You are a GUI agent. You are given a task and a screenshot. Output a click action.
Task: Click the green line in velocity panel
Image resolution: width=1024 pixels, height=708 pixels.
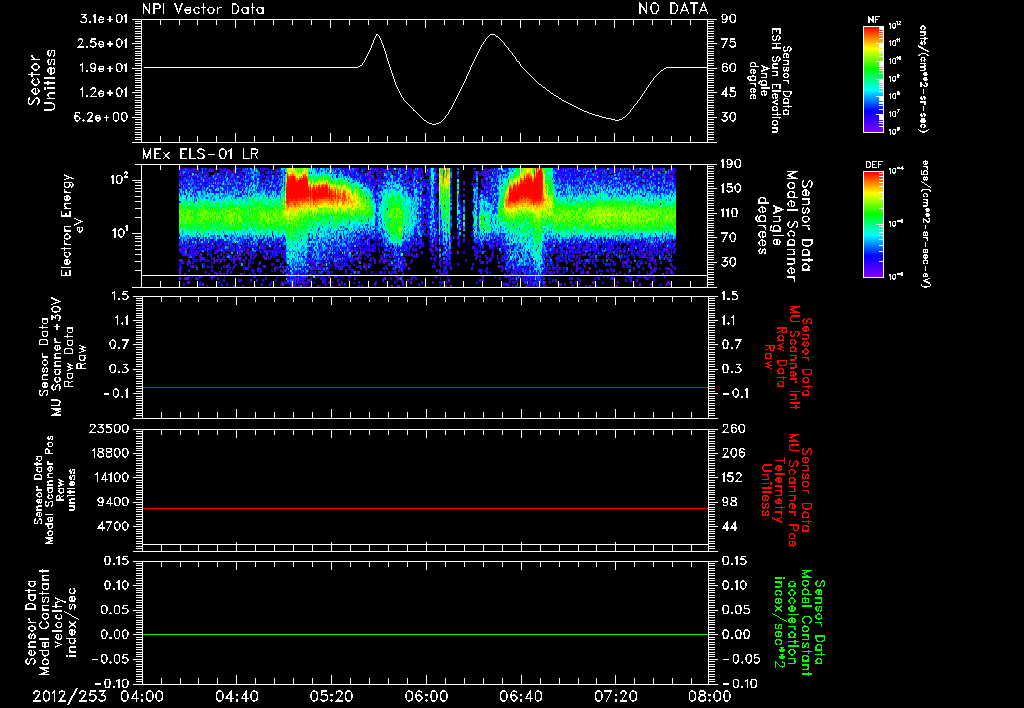click(x=425, y=634)
